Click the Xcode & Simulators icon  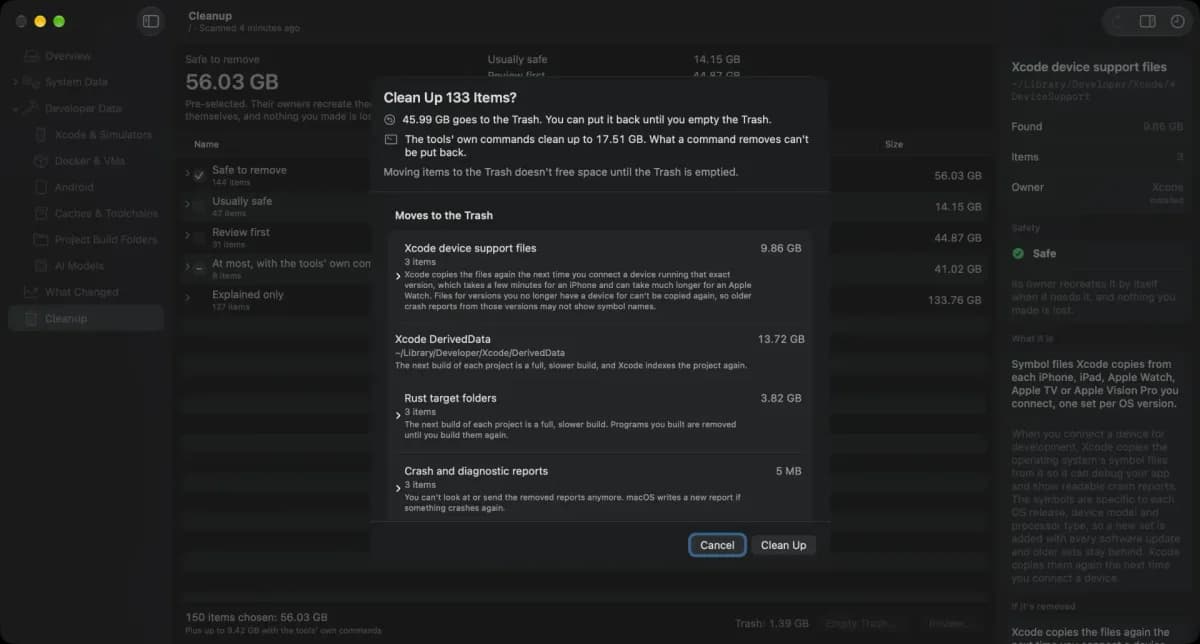41,134
